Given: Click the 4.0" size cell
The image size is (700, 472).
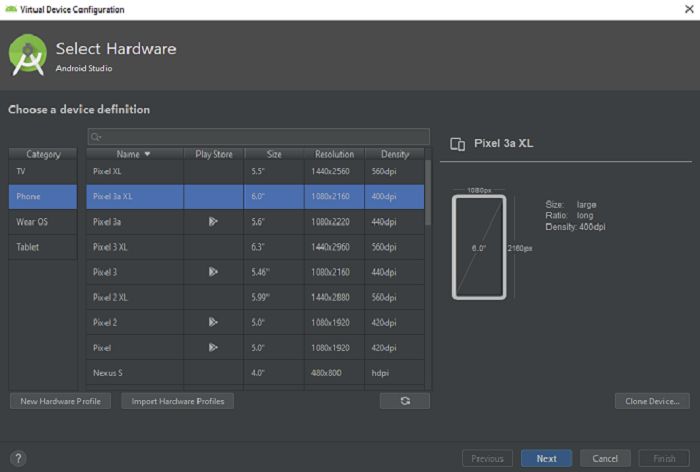Looking at the screenshot, I should [x=274, y=373].
